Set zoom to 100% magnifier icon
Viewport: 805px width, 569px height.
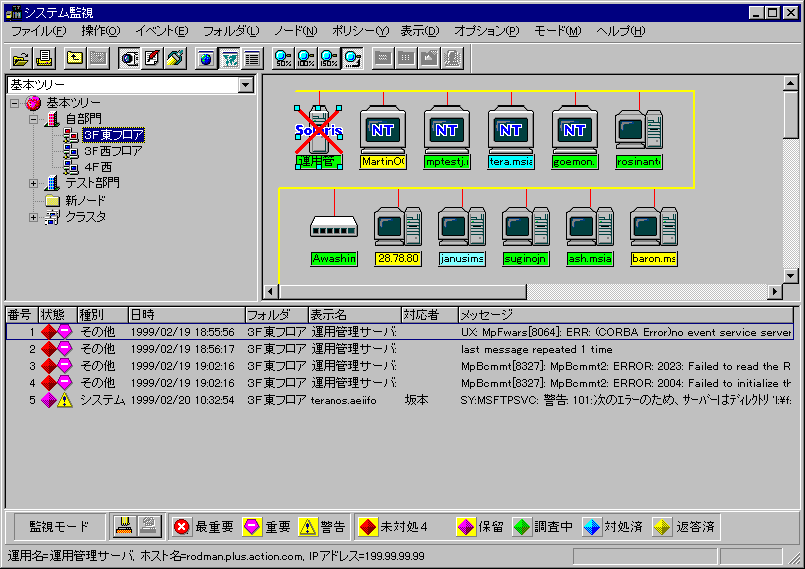[x=306, y=59]
